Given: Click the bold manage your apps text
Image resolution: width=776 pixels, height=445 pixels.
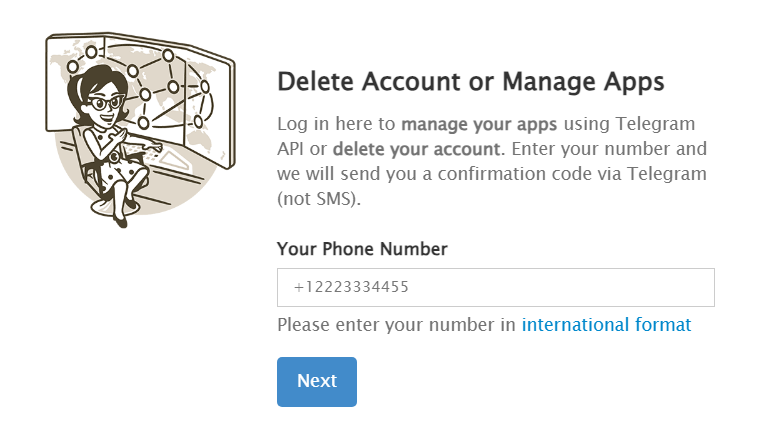Looking at the screenshot, I should click(479, 124).
